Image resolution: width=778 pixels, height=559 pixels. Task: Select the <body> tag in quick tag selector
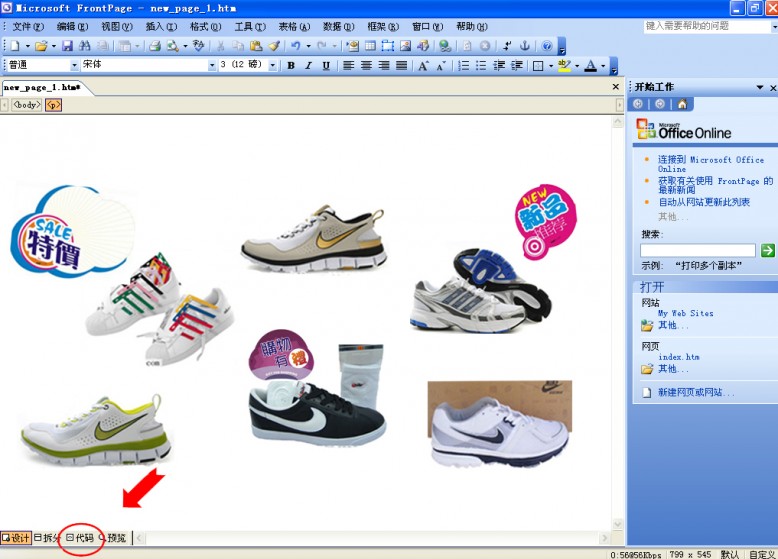27,105
